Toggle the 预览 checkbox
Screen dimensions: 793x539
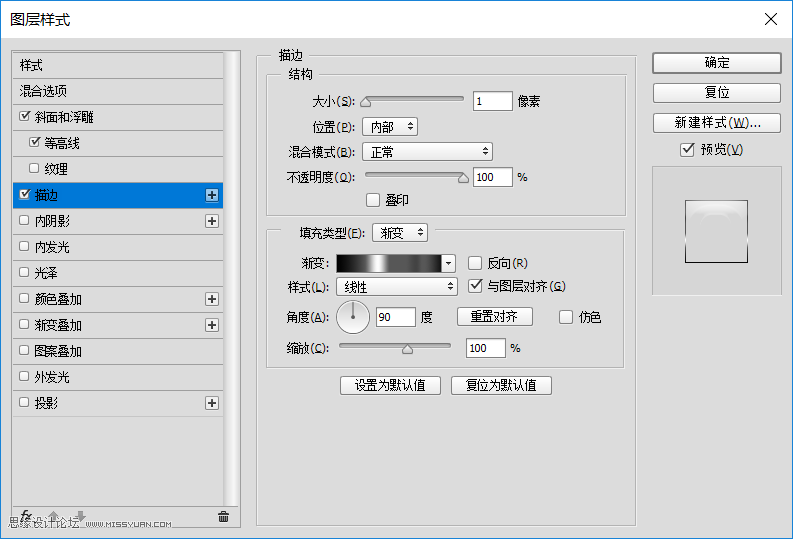coord(686,150)
